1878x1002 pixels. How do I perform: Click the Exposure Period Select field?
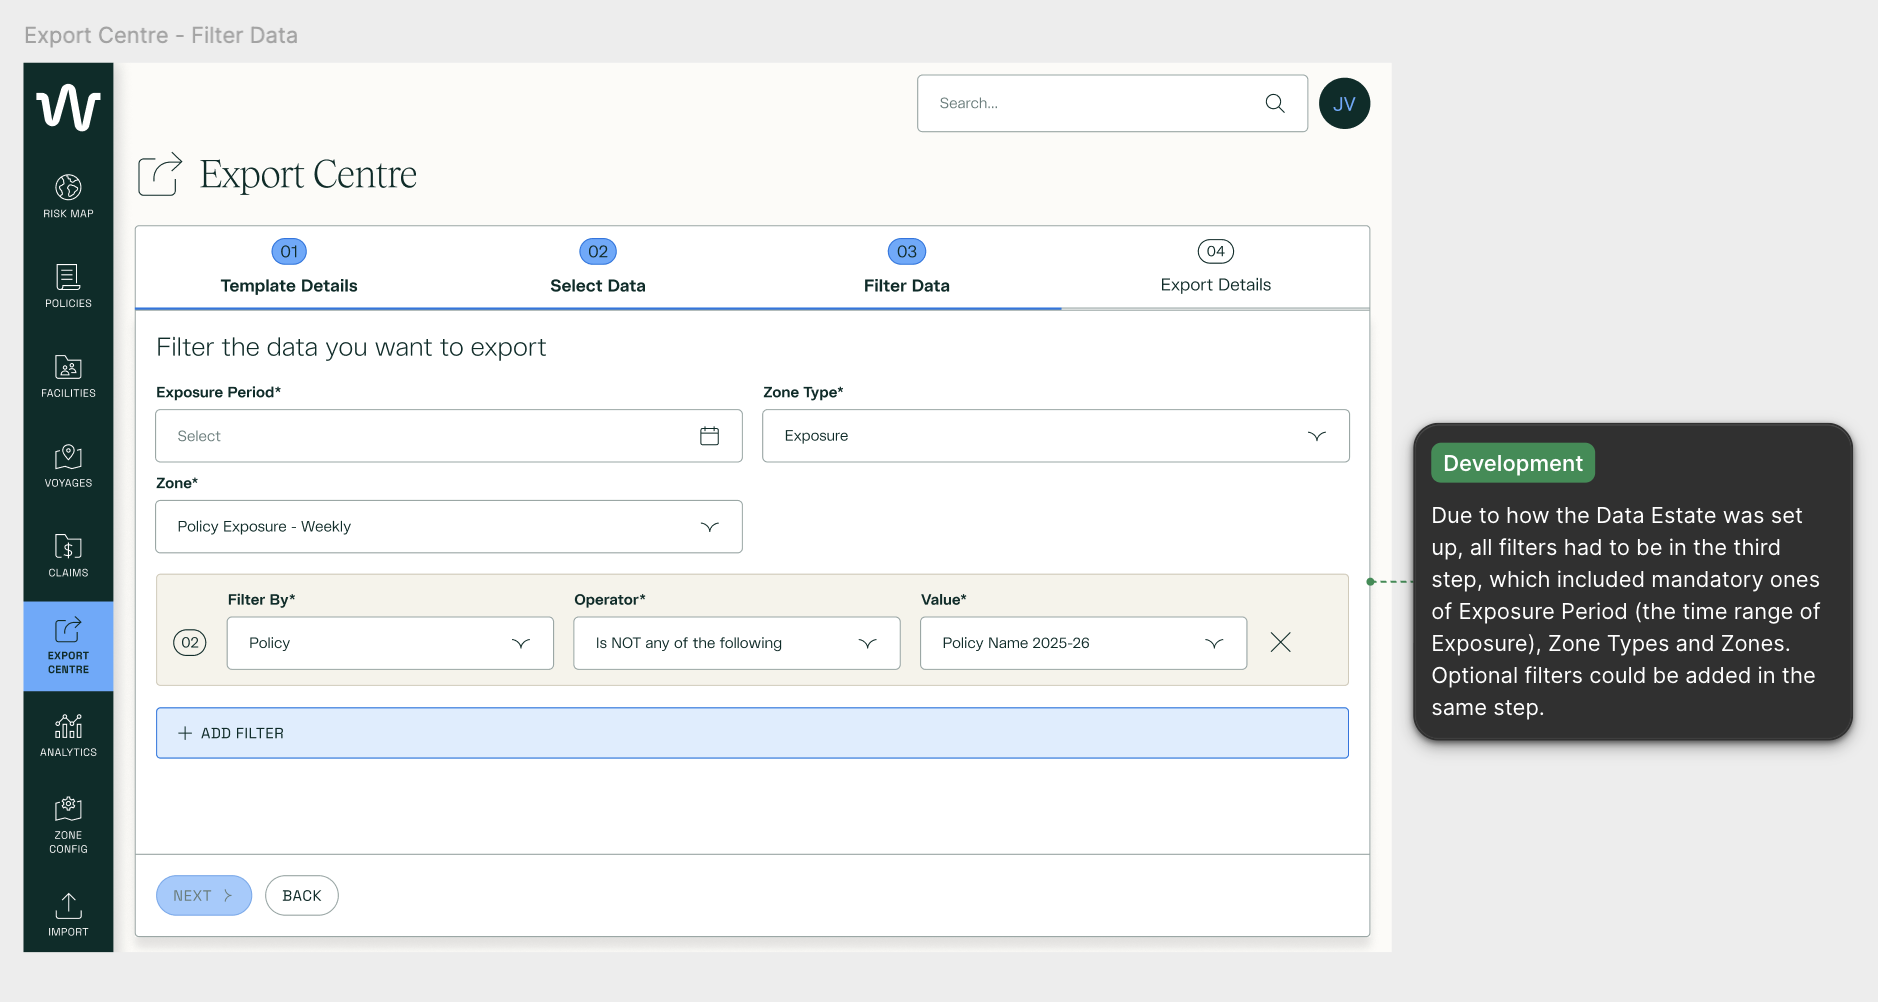[449, 436]
